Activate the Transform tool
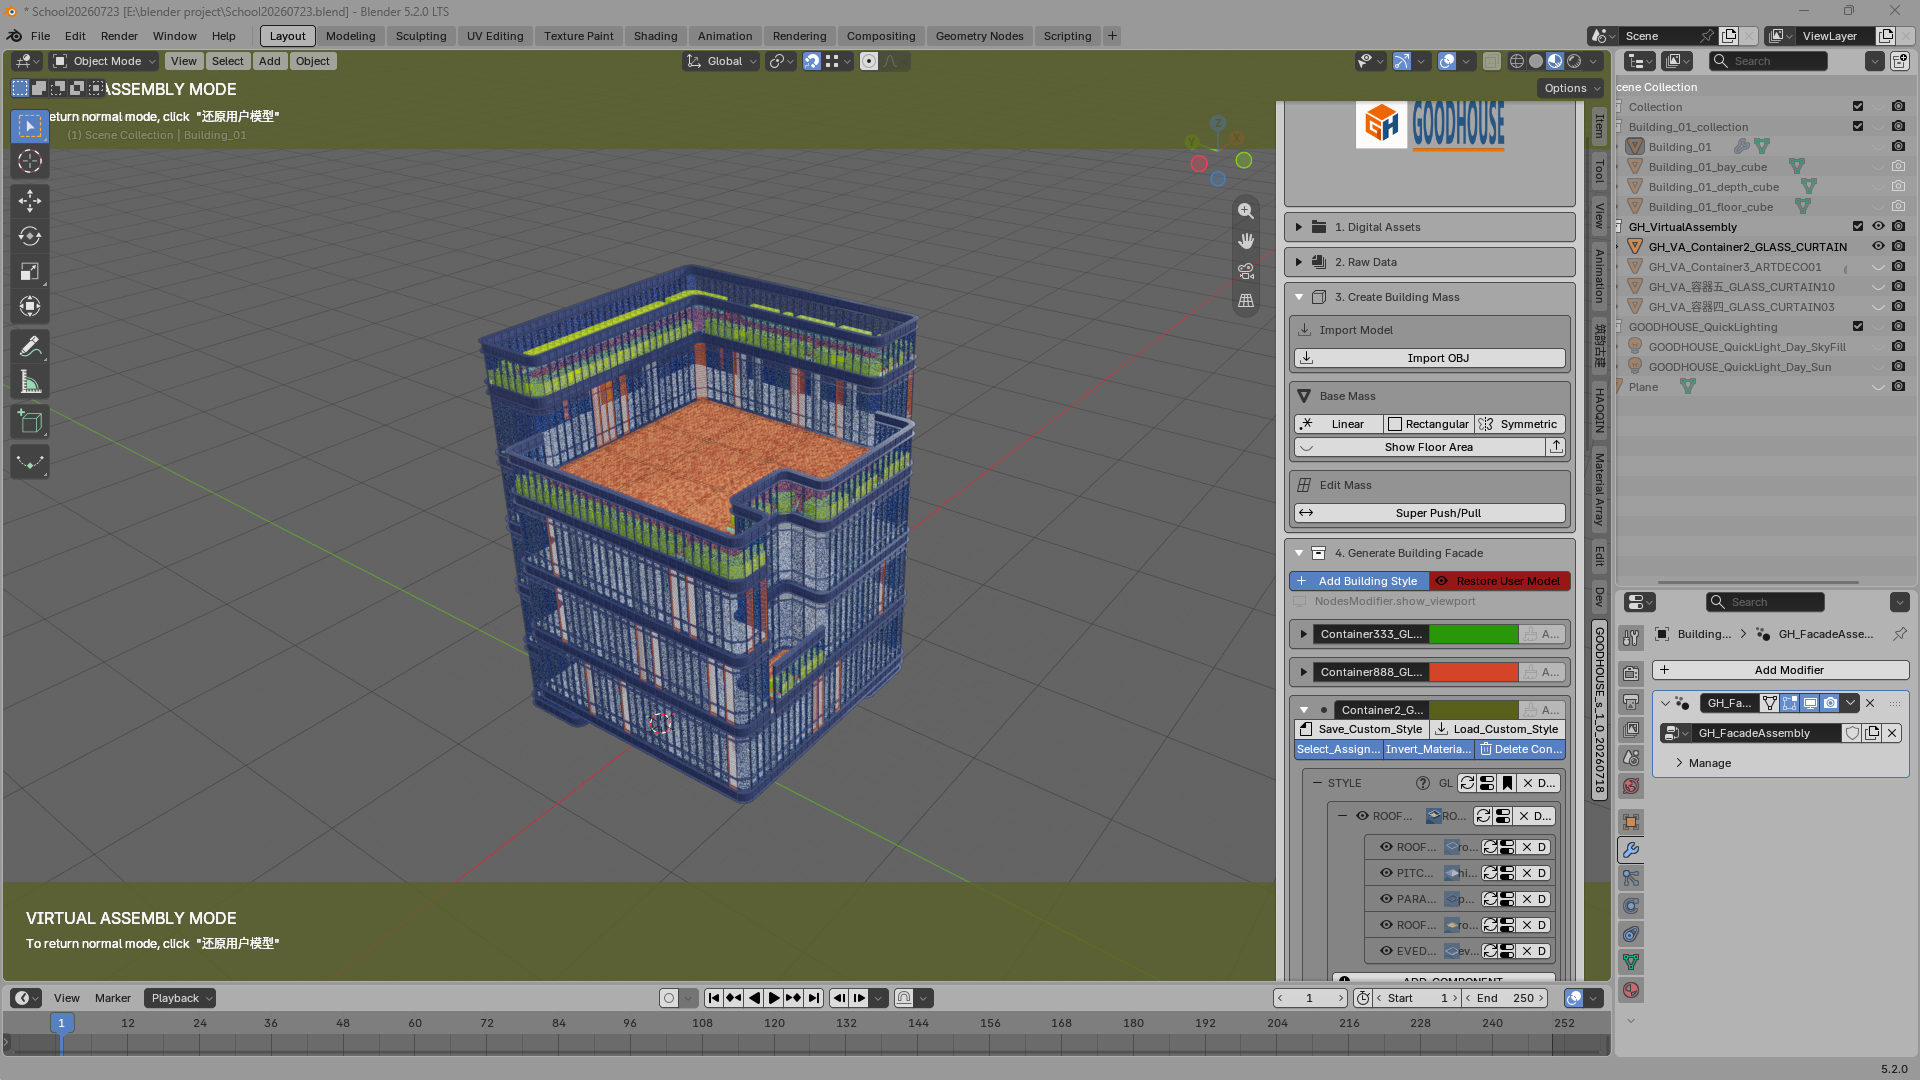 [30, 306]
